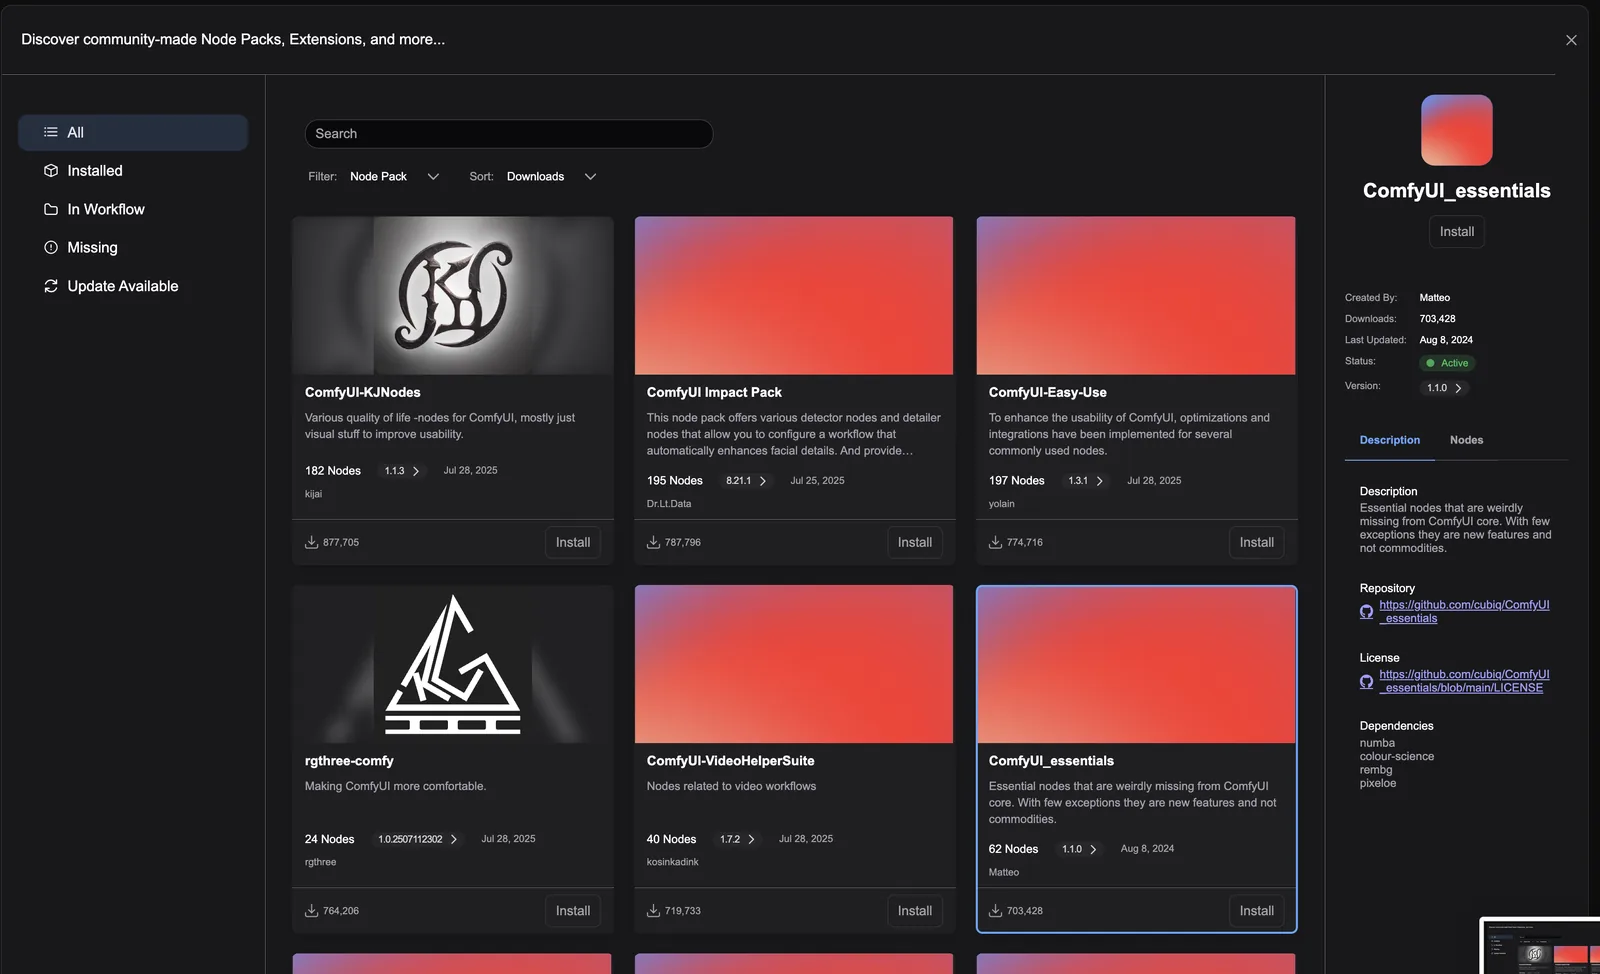Open the ComfyUI_essentials repository link
Screen dimensions: 1600x974
(x=1464, y=612)
